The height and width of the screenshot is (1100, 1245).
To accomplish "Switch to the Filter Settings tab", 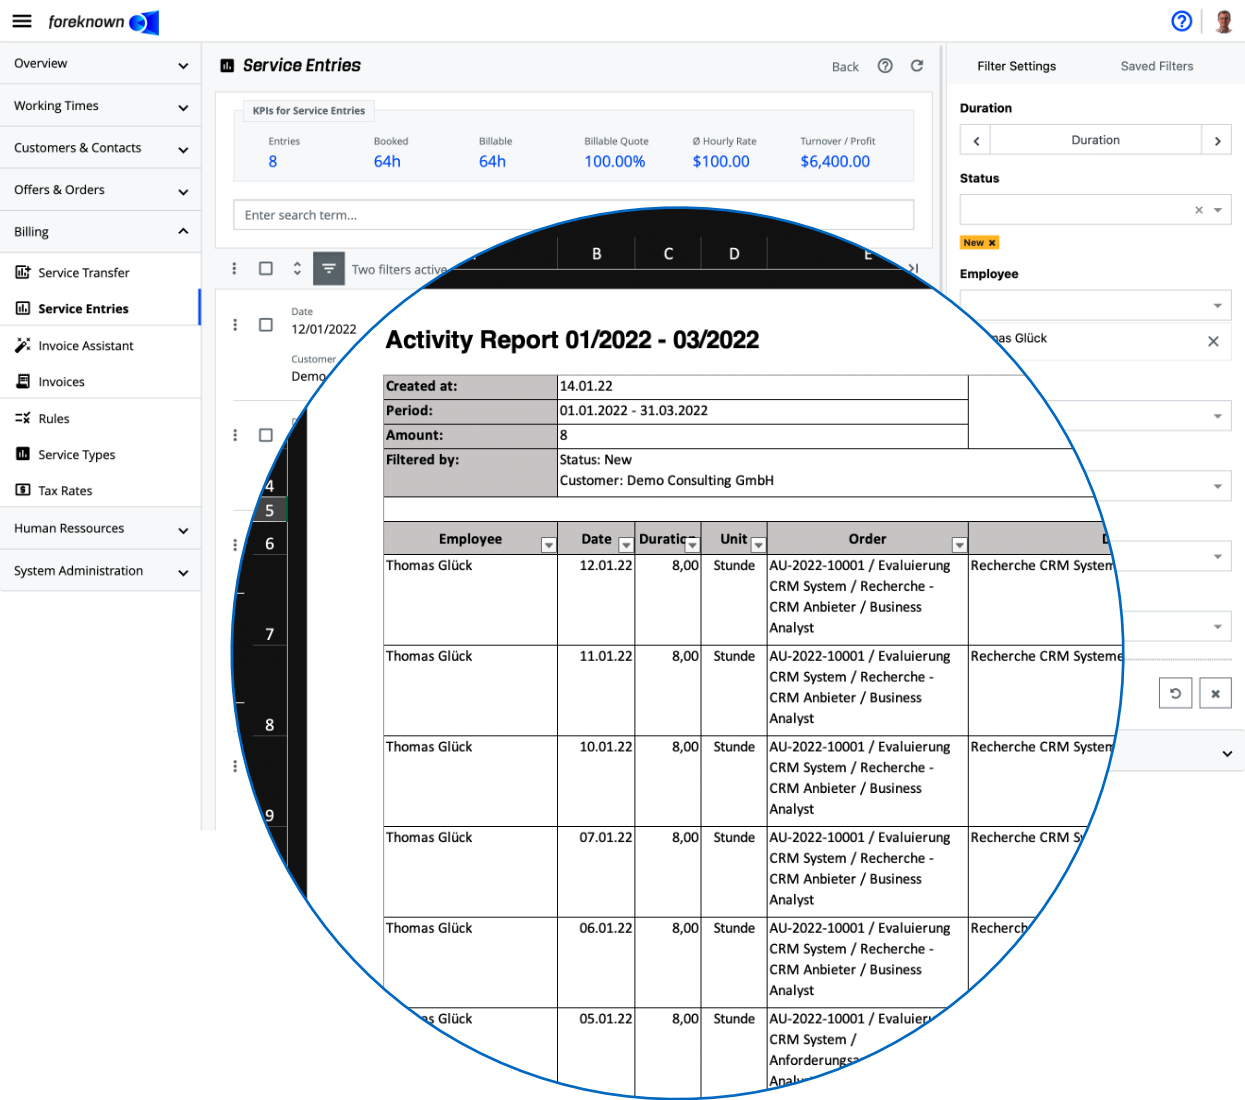I will tap(1016, 66).
